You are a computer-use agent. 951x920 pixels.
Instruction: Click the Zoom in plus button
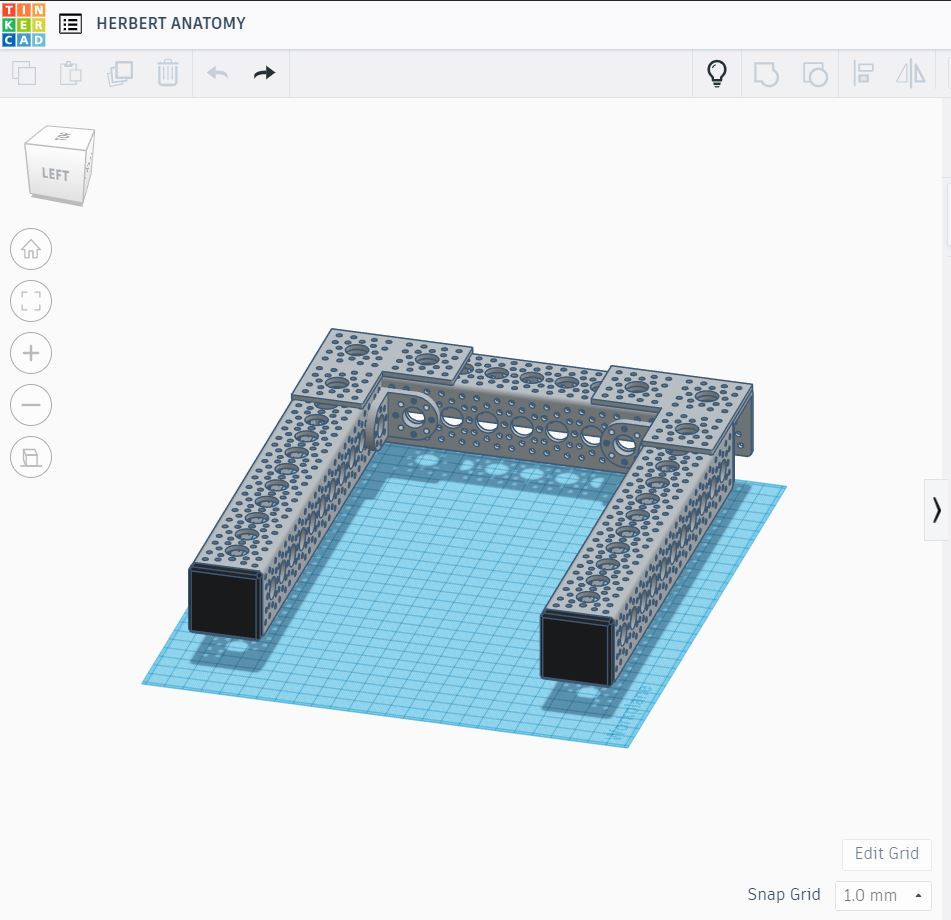(x=31, y=353)
